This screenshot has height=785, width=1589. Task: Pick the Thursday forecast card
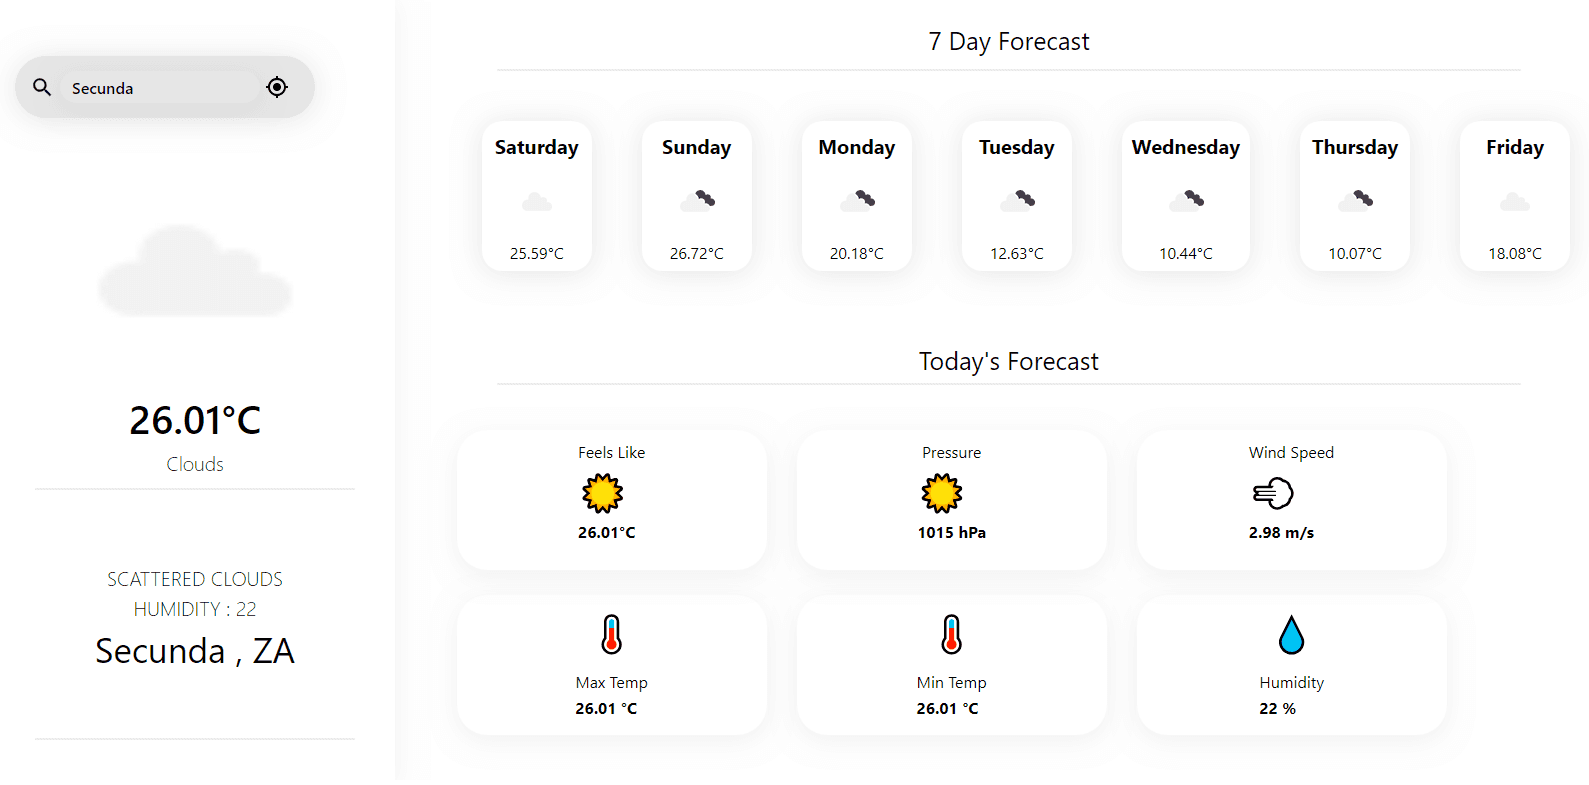tap(1355, 196)
